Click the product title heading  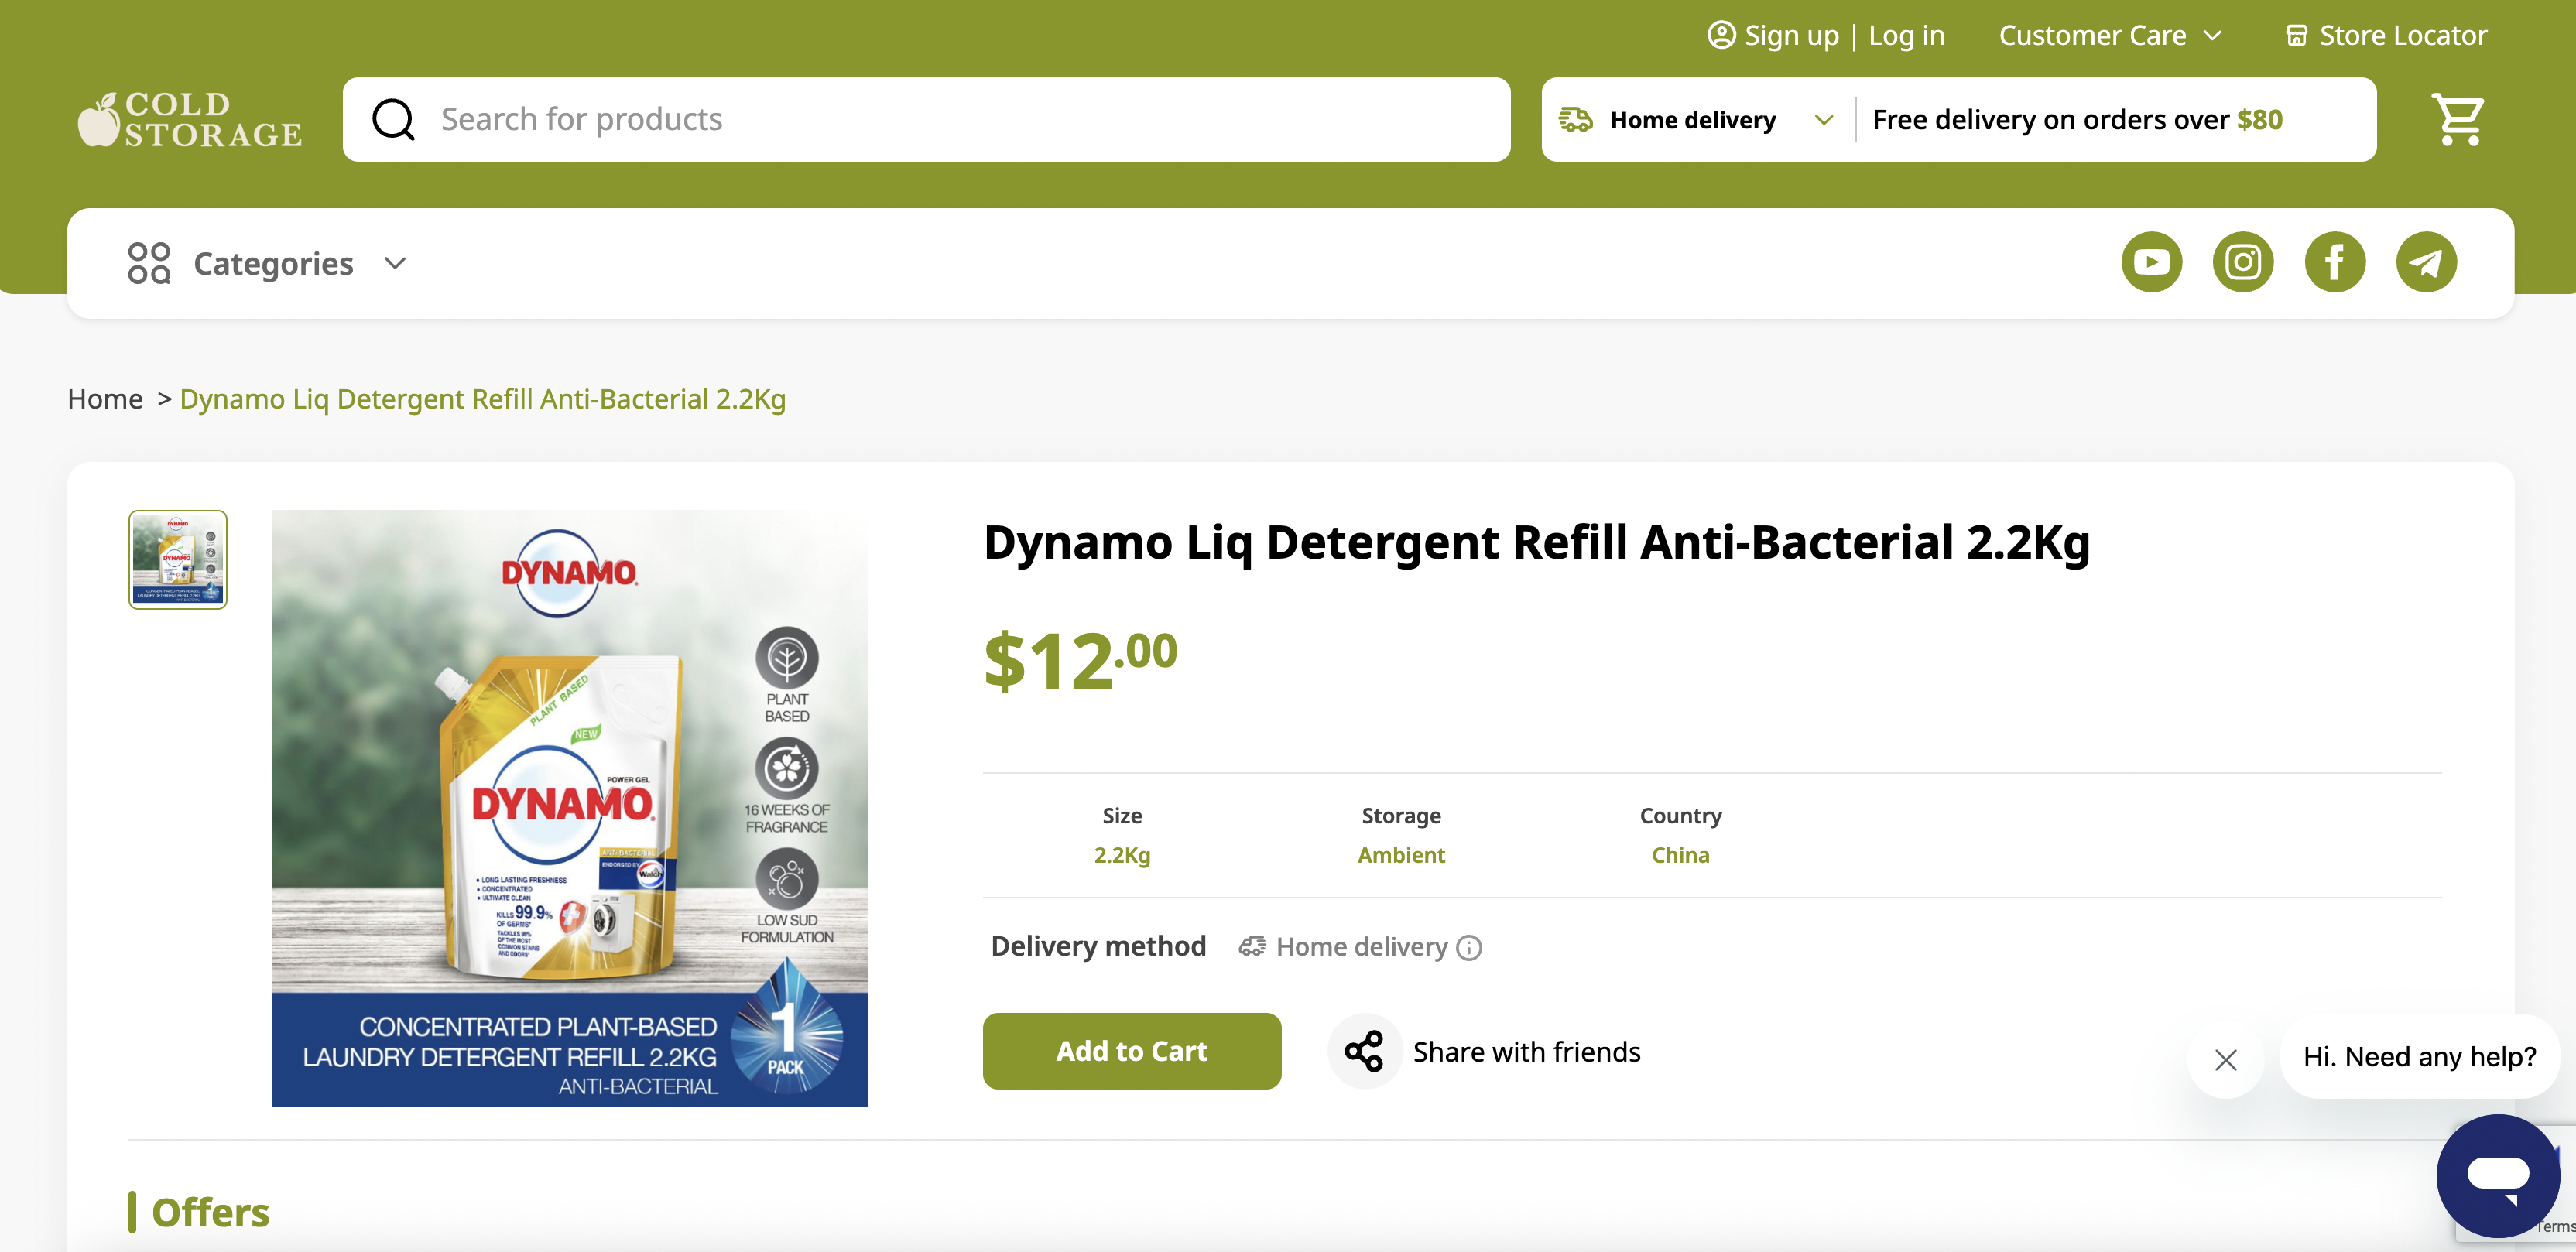tap(1537, 543)
